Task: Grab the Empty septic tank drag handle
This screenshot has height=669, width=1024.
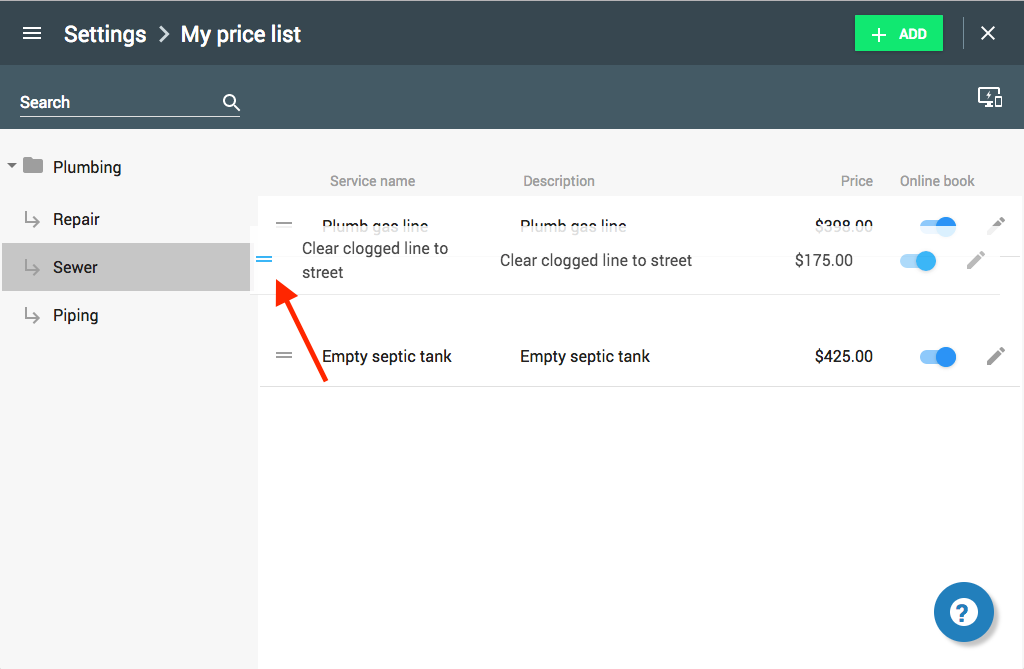Action: pos(284,356)
